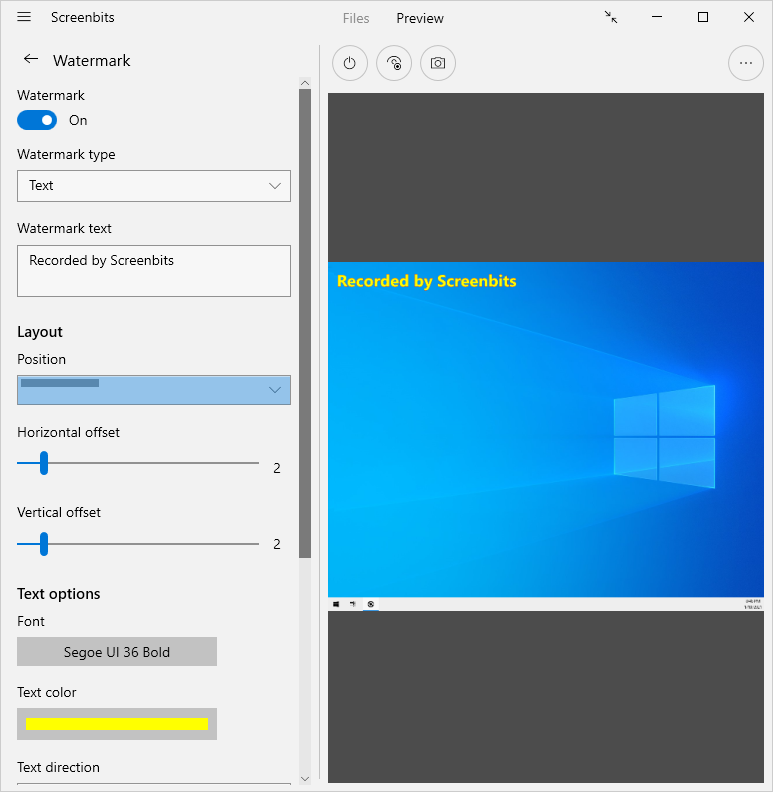Go back from Watermark settings
Viewport: 773px width, 792px height.
pyautogui.click(x=31, y=60)
